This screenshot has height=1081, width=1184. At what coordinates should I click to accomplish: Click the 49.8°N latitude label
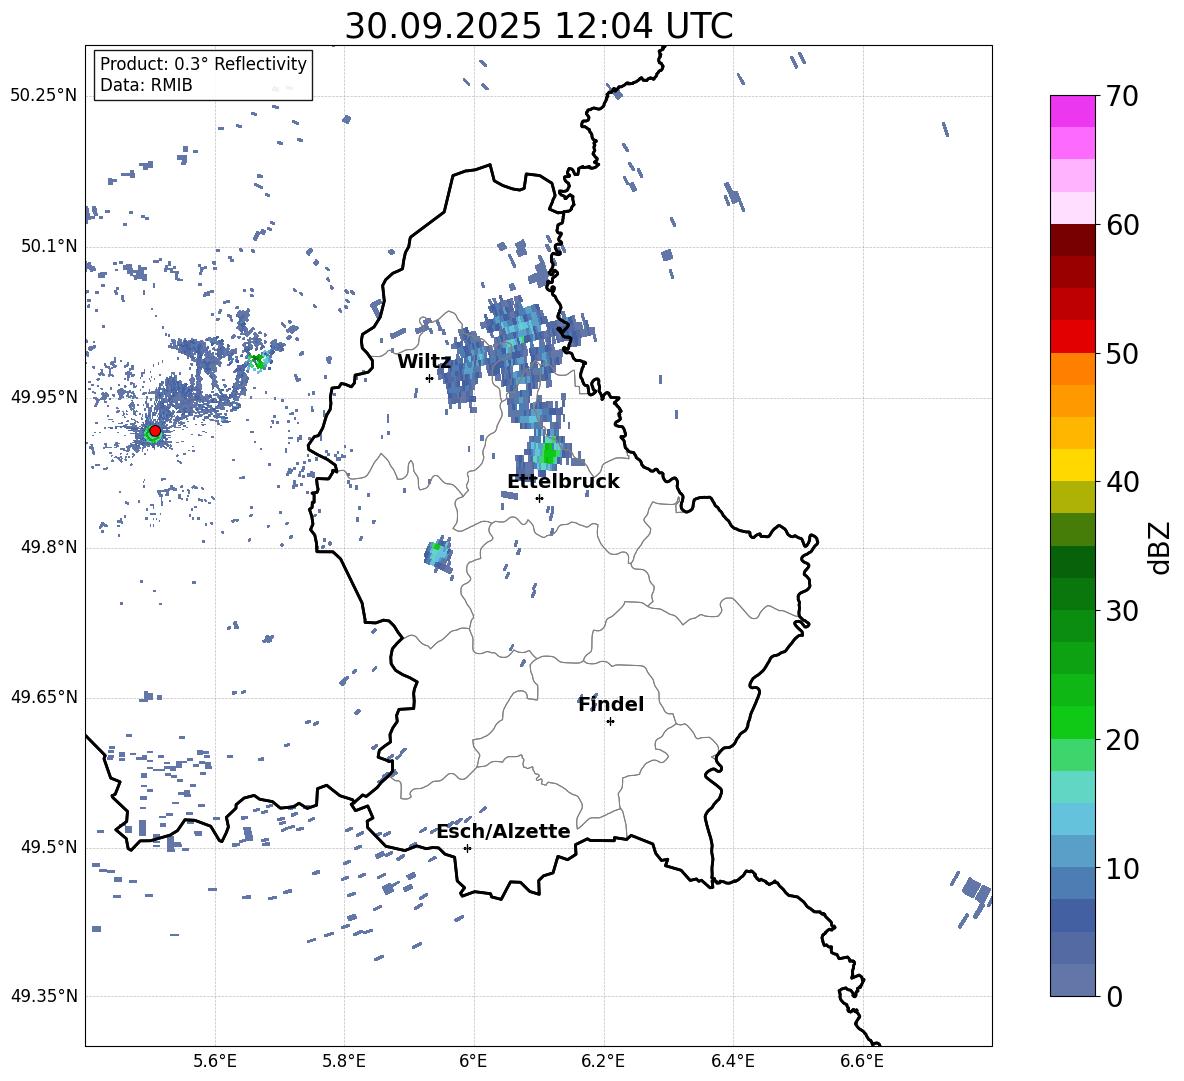click(49, 547)
